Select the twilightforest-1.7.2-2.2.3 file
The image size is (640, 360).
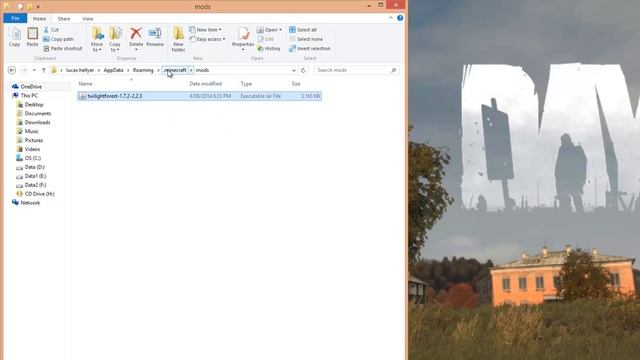[x=199, y=96]
